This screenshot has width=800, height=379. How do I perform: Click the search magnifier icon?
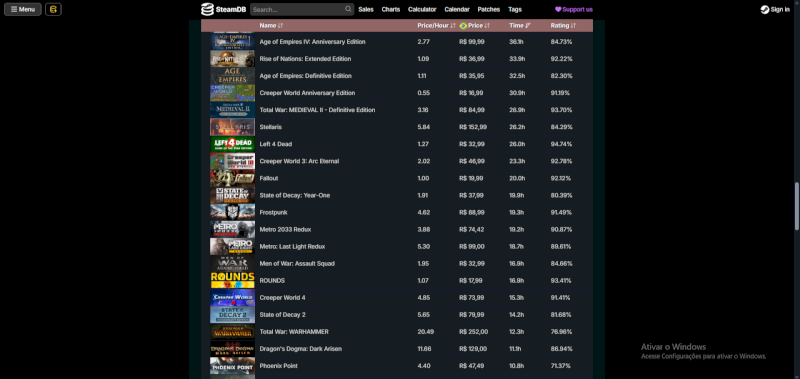coord(348,9)
